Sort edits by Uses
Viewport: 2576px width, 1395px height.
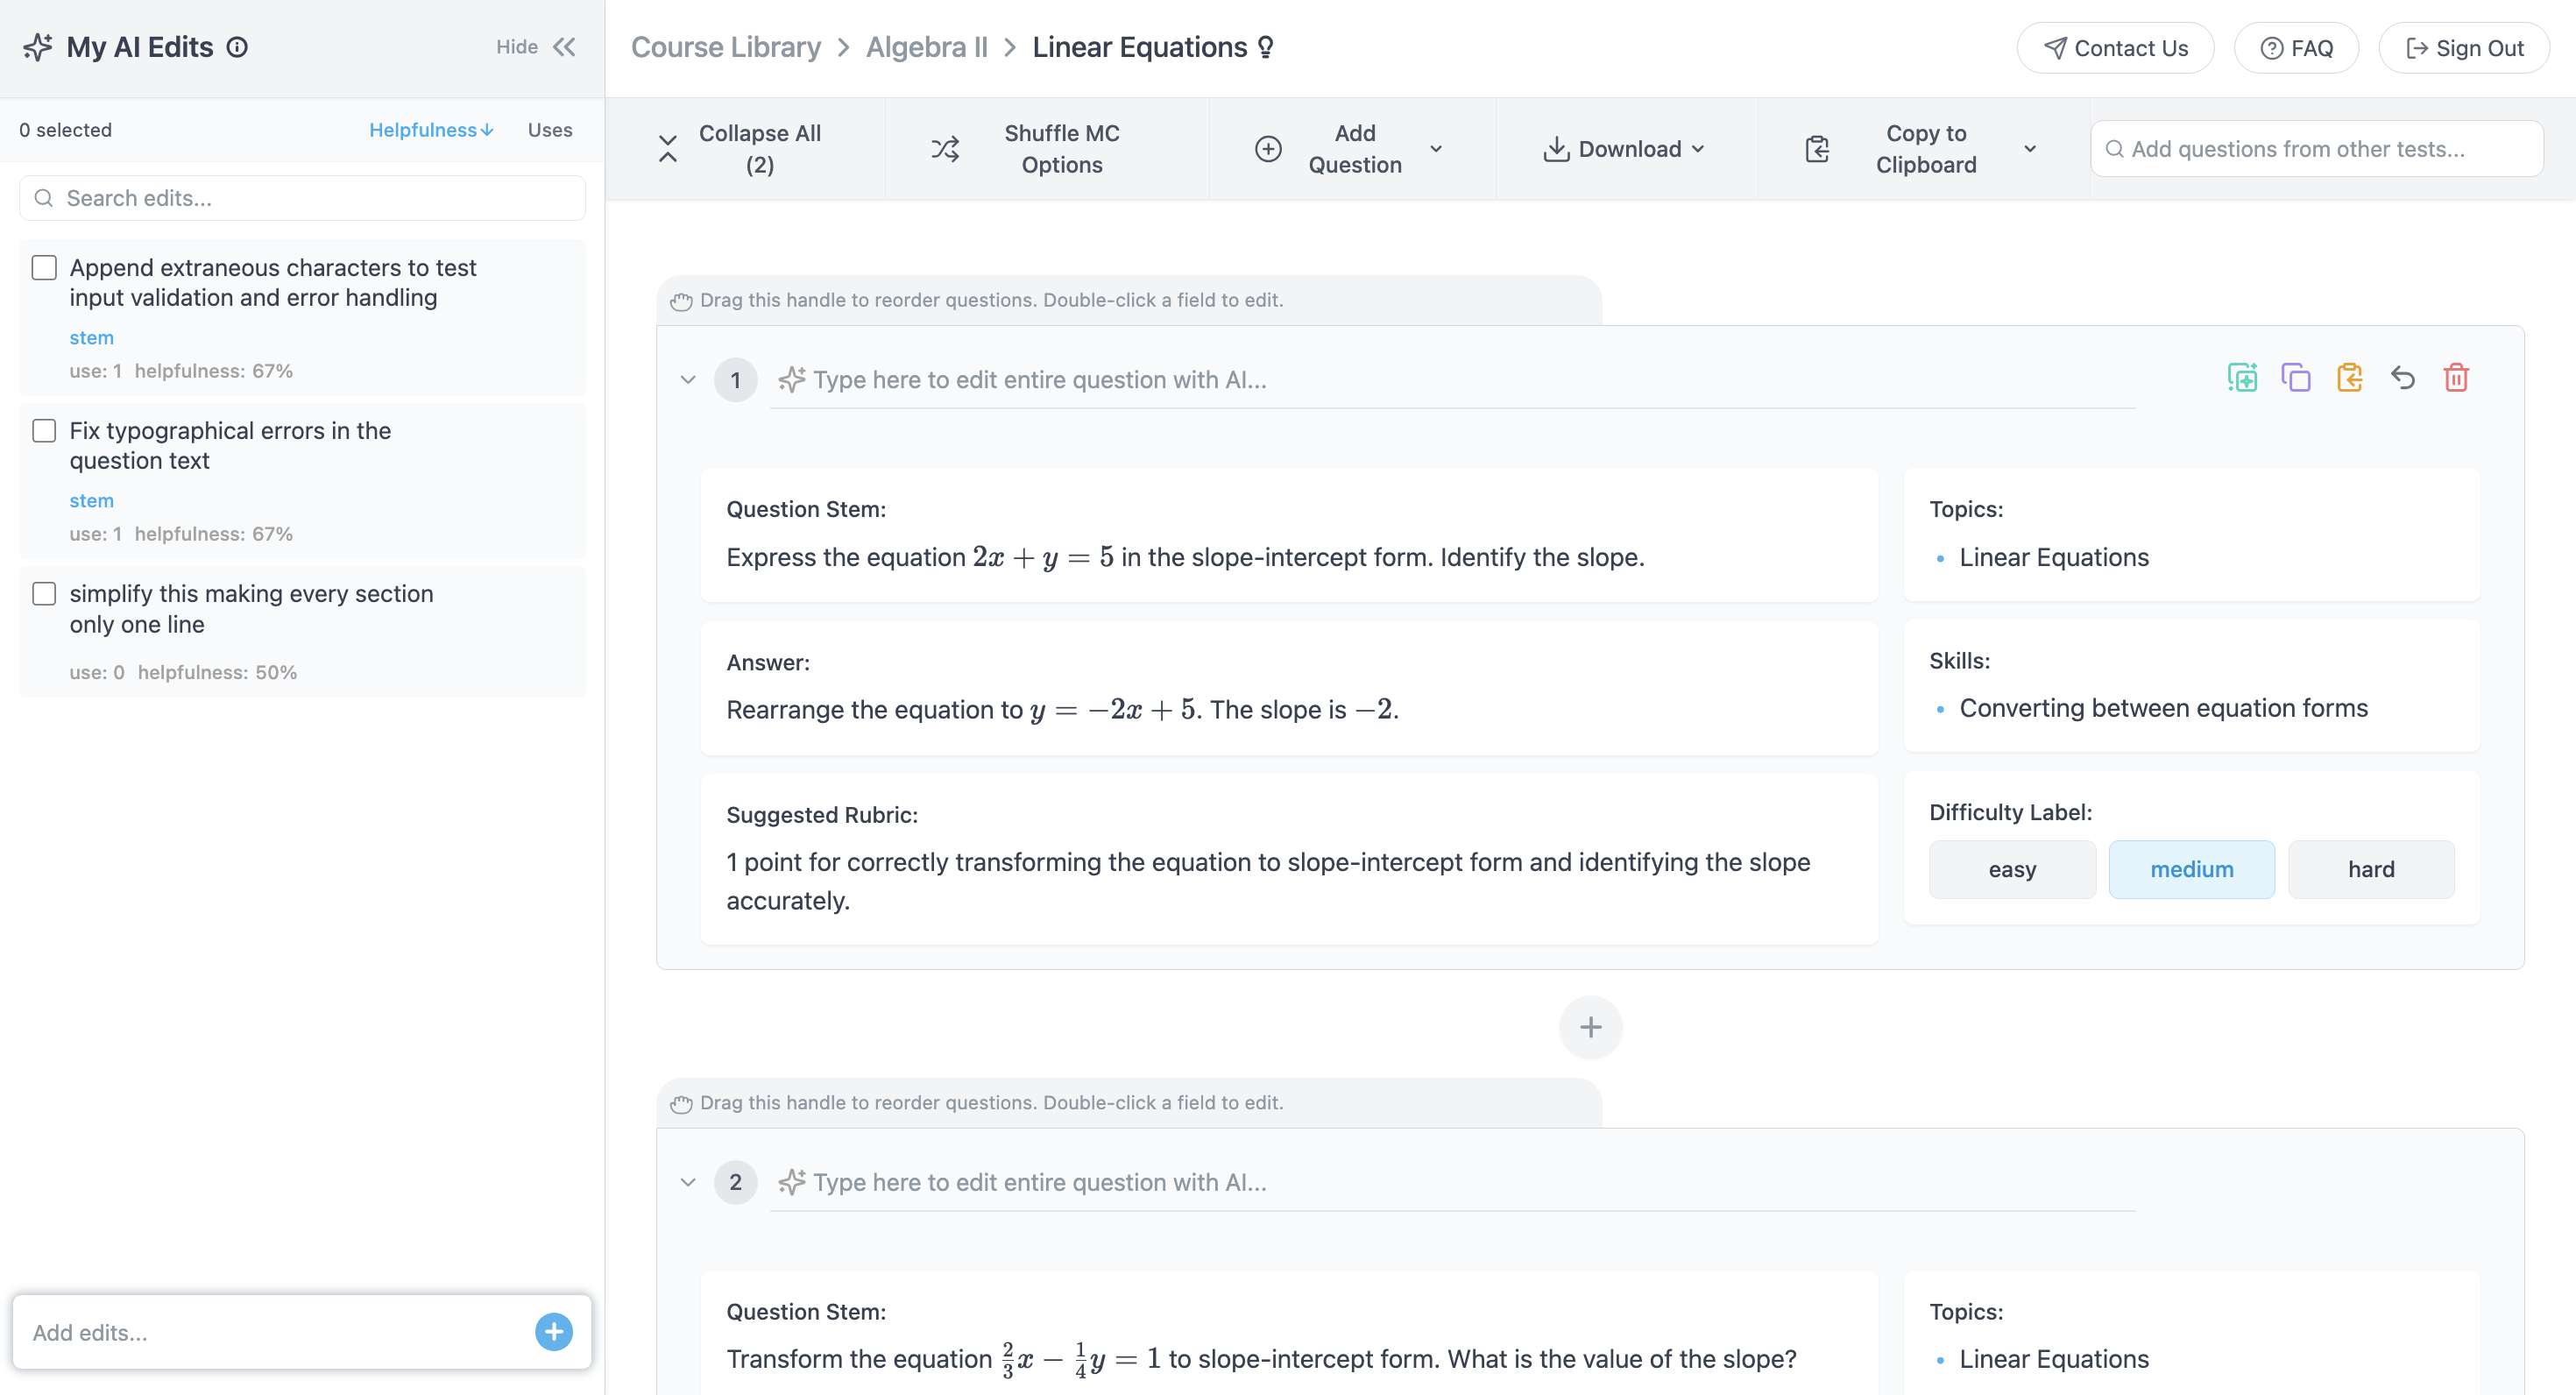(x=550, y=130)
